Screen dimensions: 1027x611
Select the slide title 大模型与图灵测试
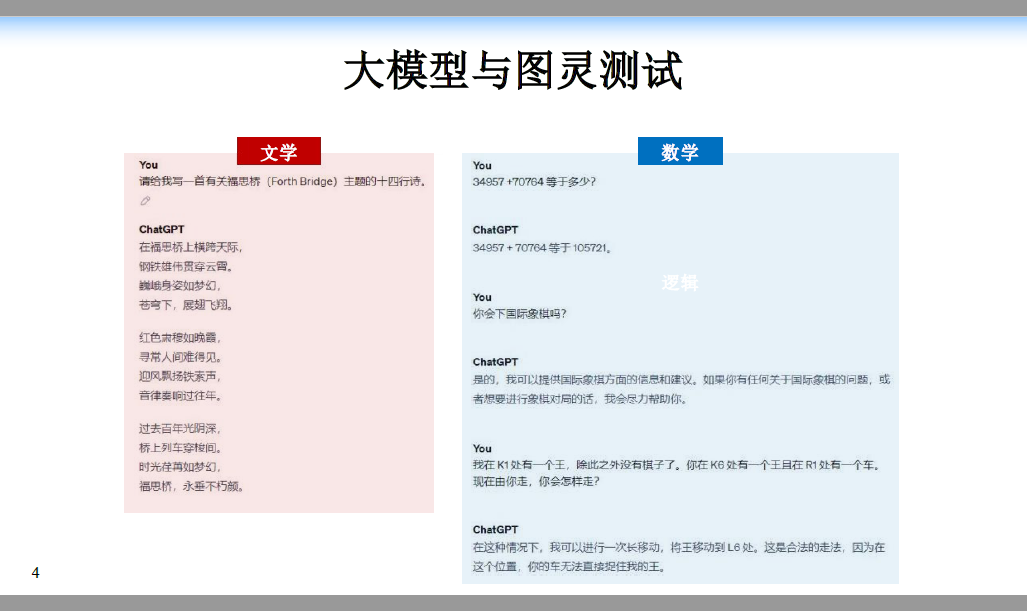click(514, 70)
